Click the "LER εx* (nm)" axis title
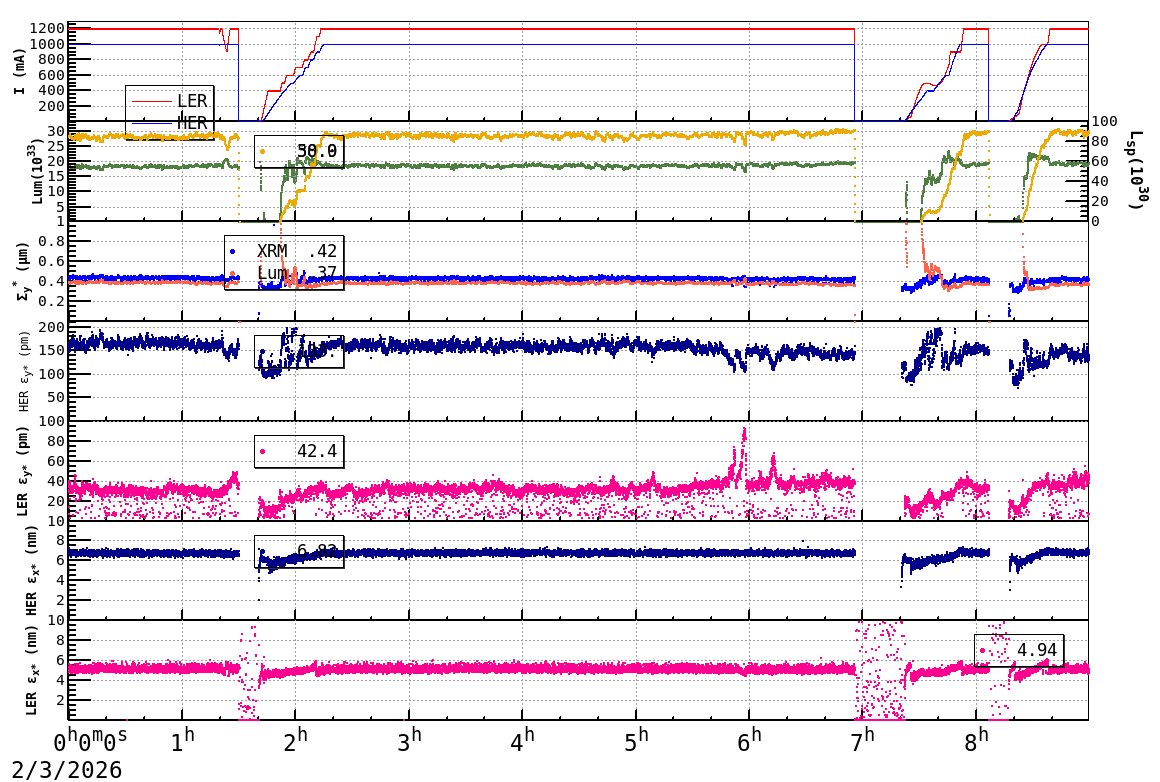 (x=31, y=670)
